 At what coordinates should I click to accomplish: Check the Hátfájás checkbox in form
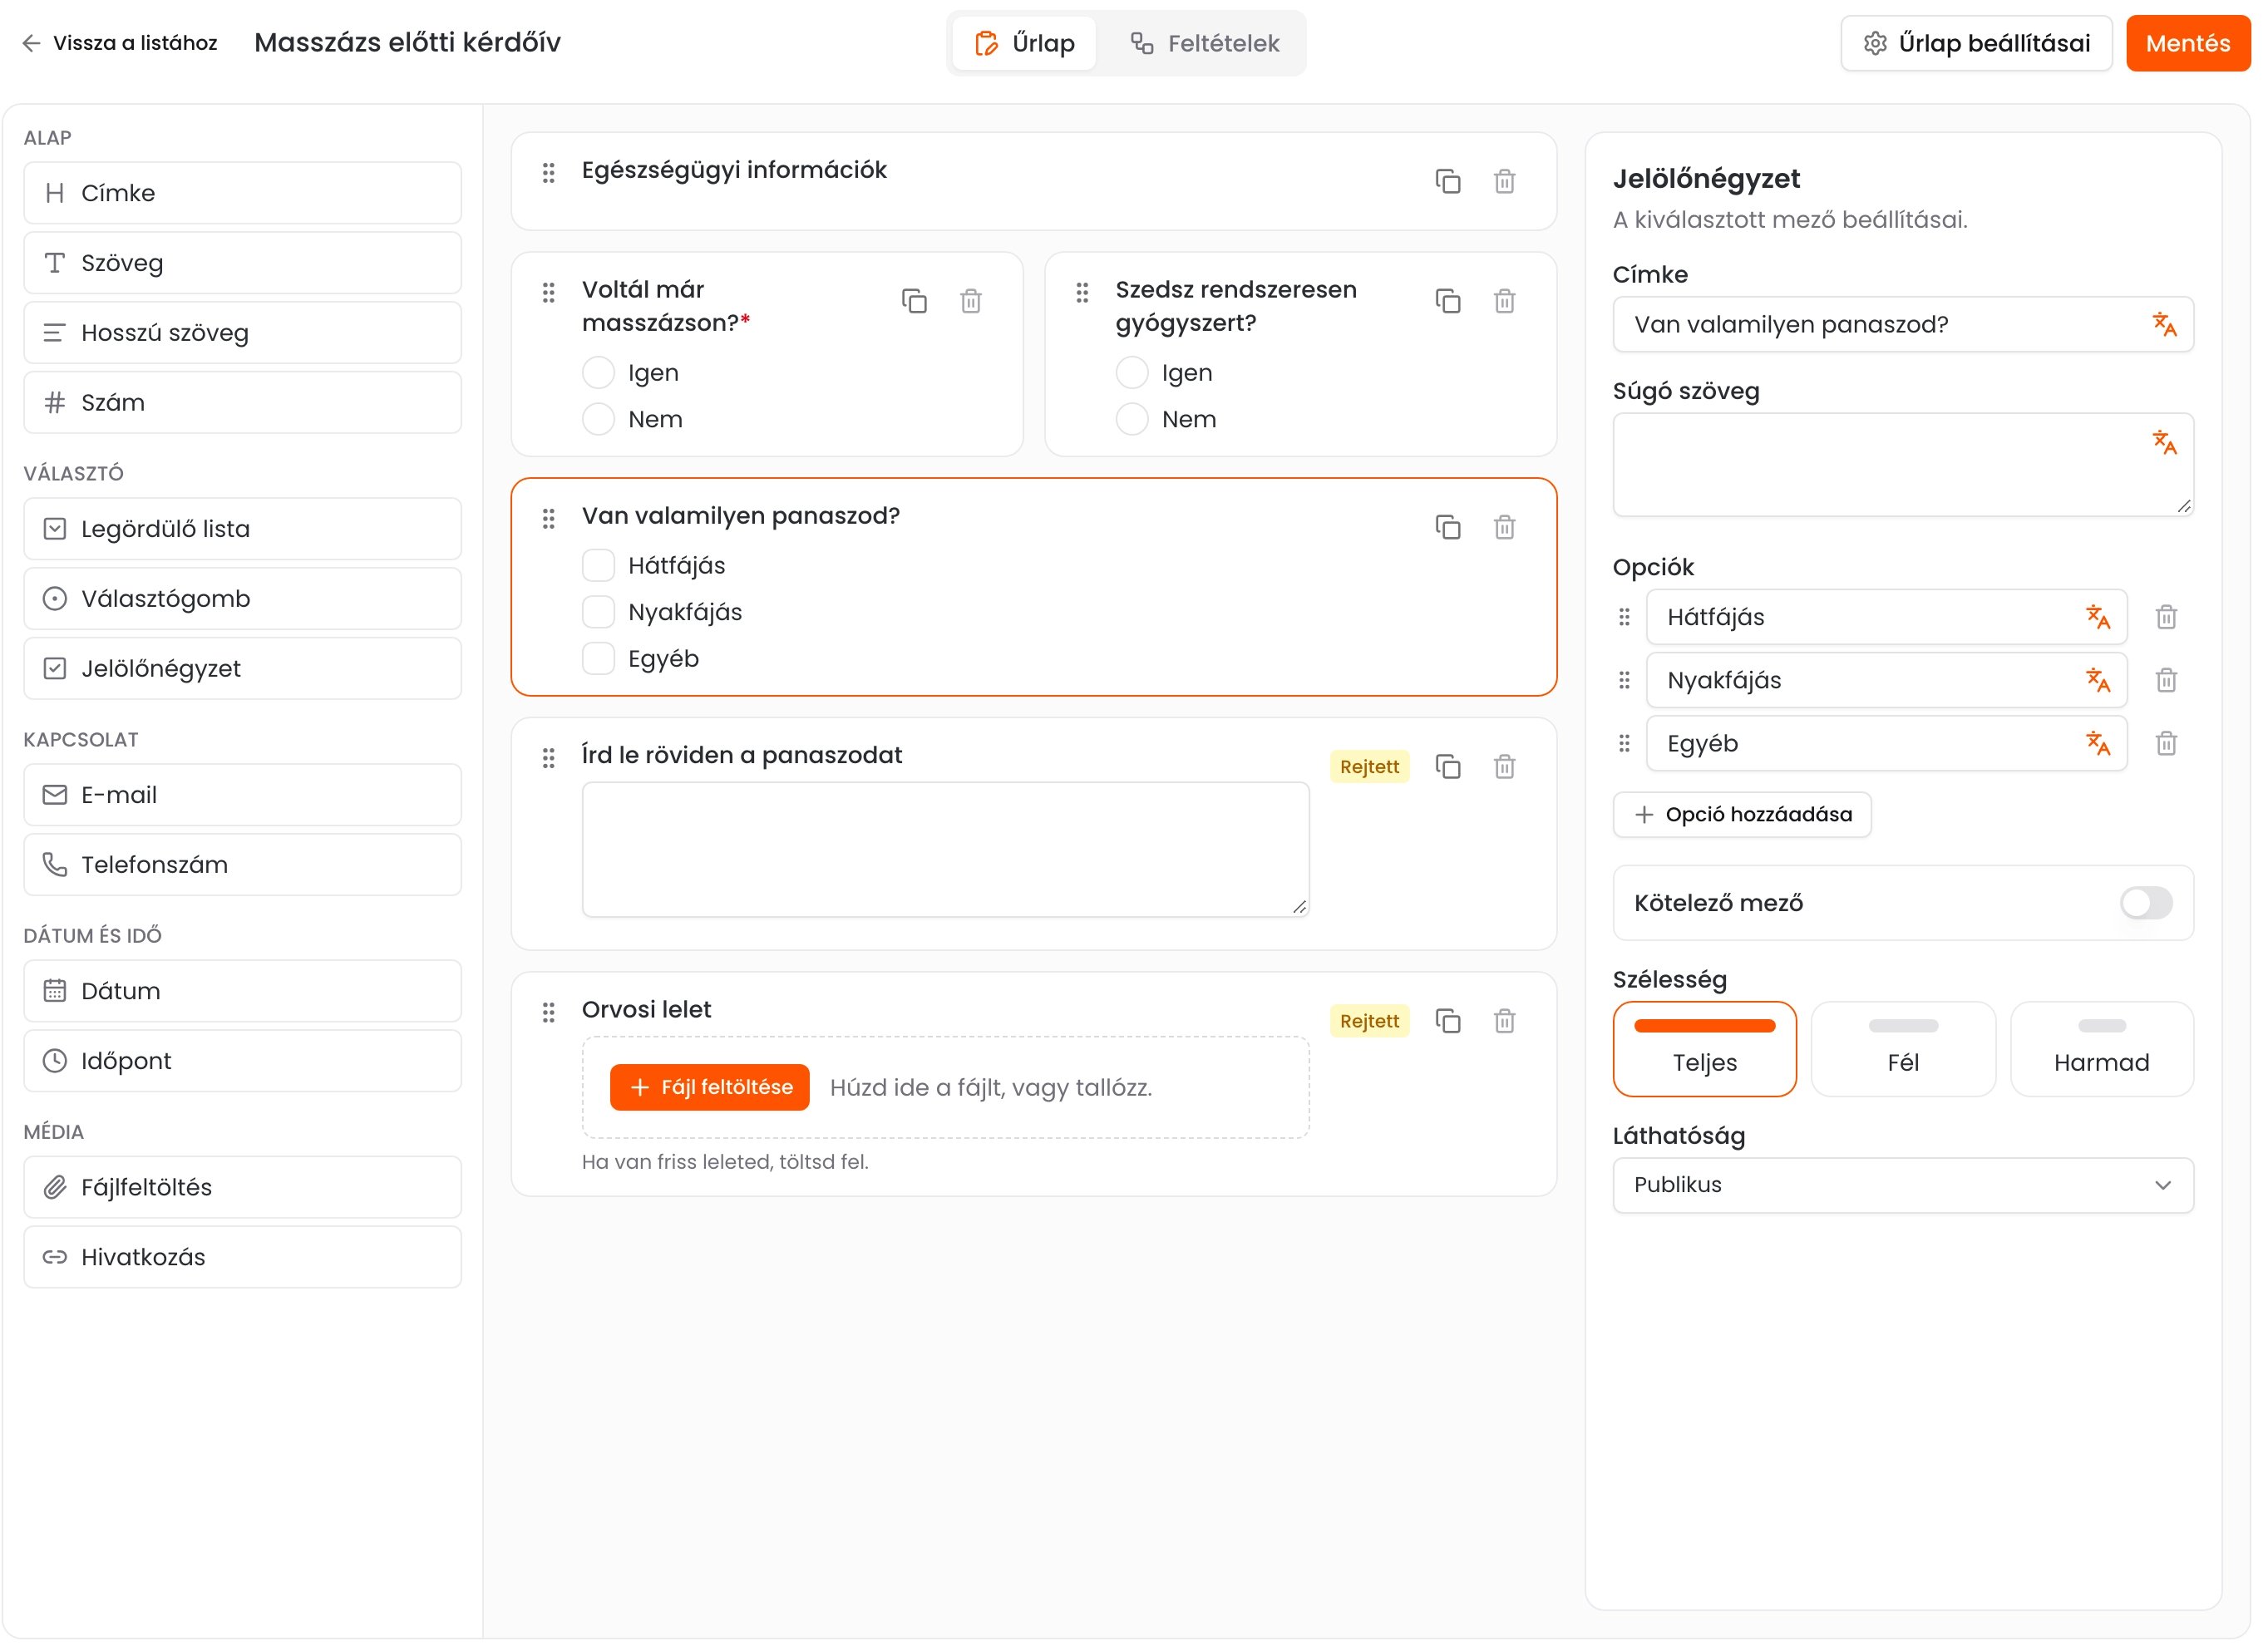coord(598,566)
